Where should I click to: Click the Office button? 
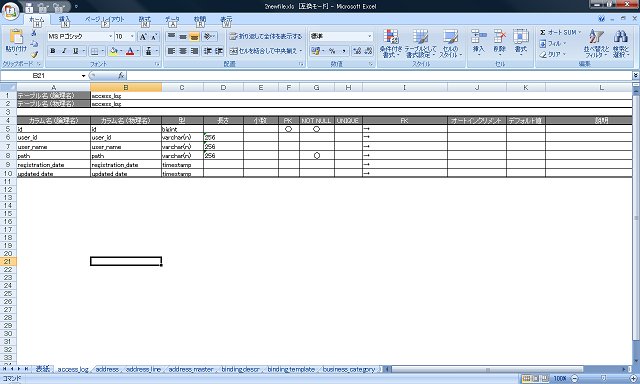pos(11,11)
